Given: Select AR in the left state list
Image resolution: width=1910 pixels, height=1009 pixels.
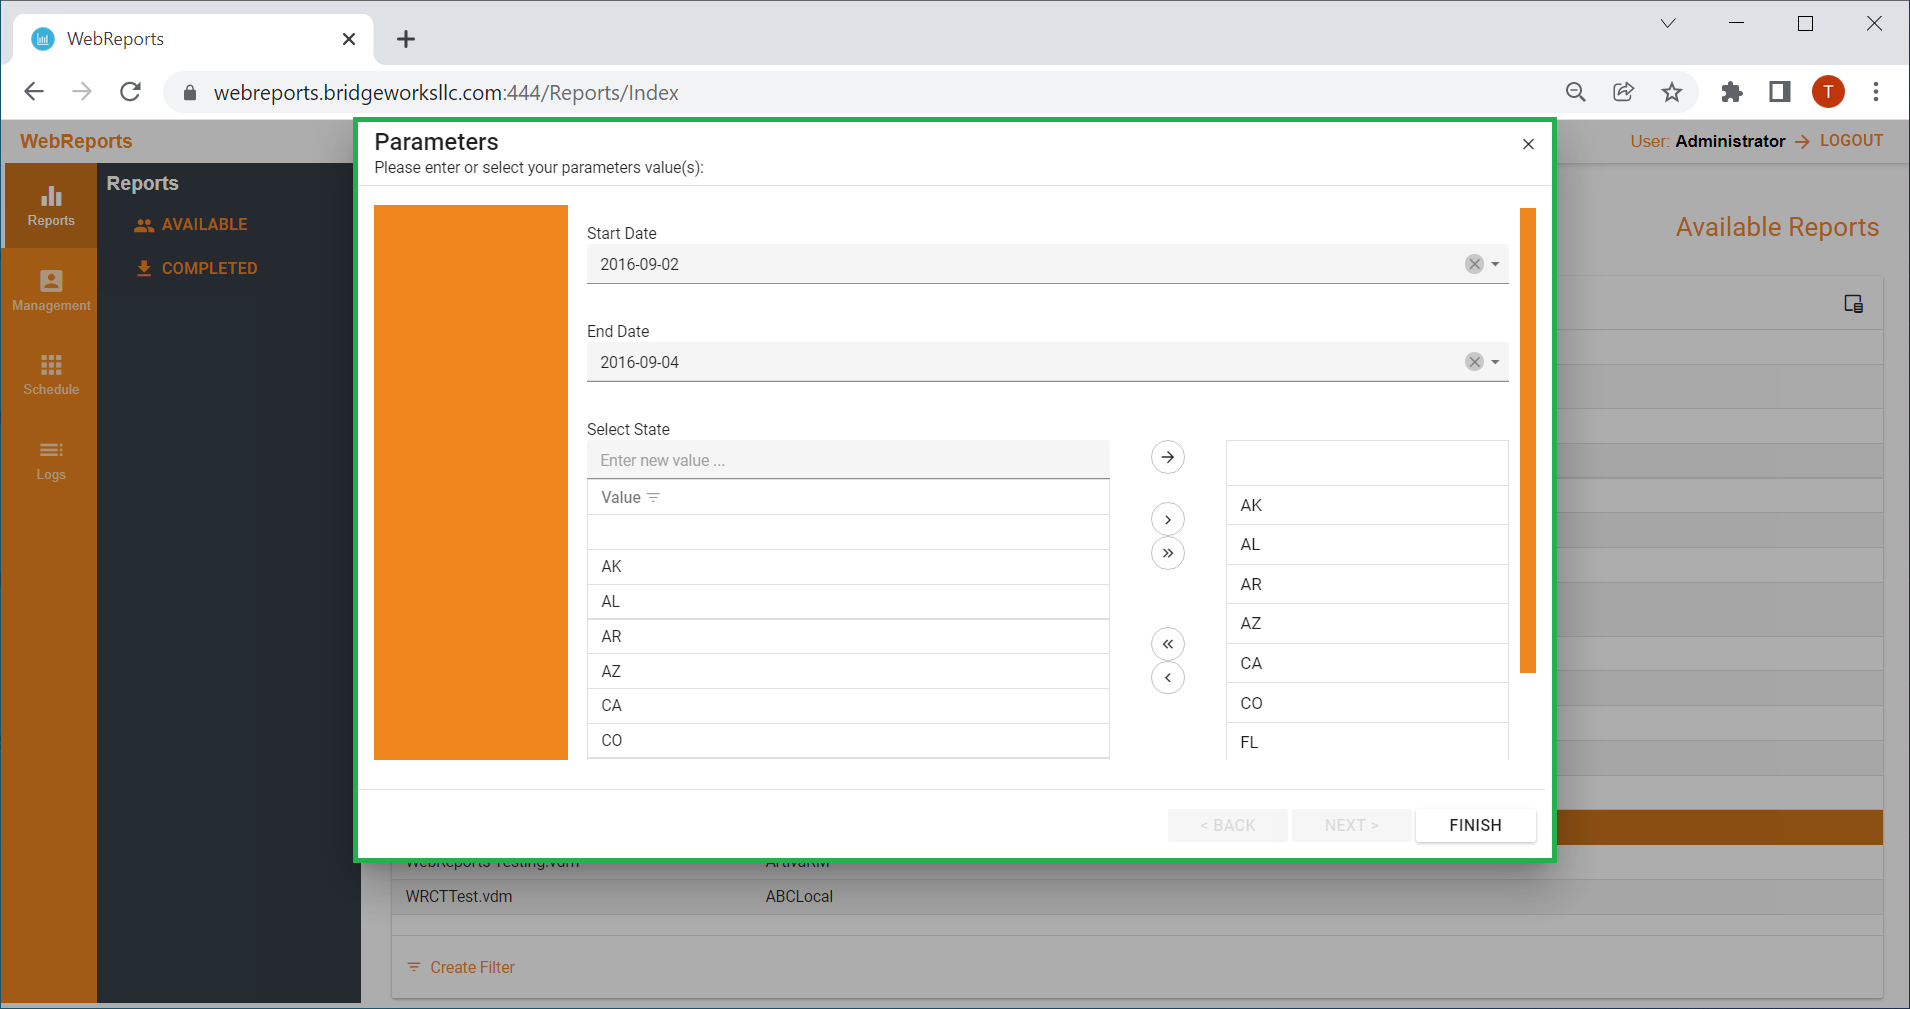Looking at the screenshot, I should [848, 637].
